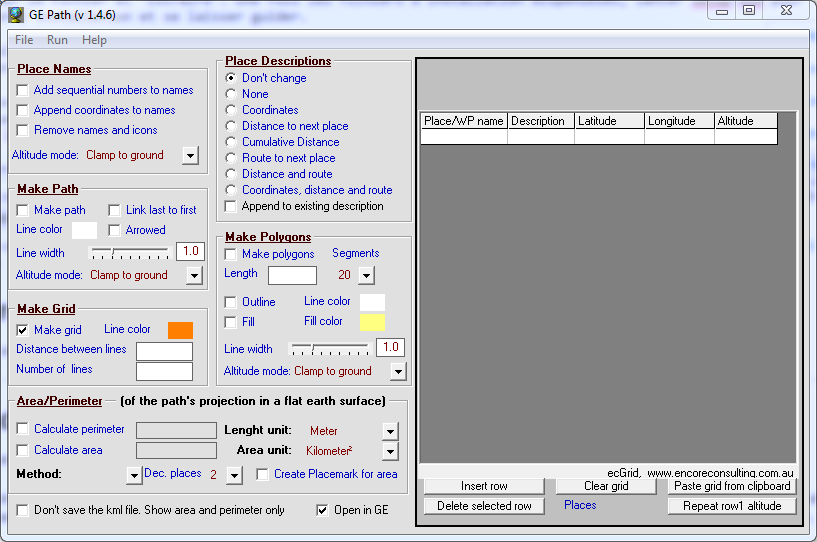Click Paste grid from clipboard button
Viewport: 817px width, 542px height.
tap(732, 486)
